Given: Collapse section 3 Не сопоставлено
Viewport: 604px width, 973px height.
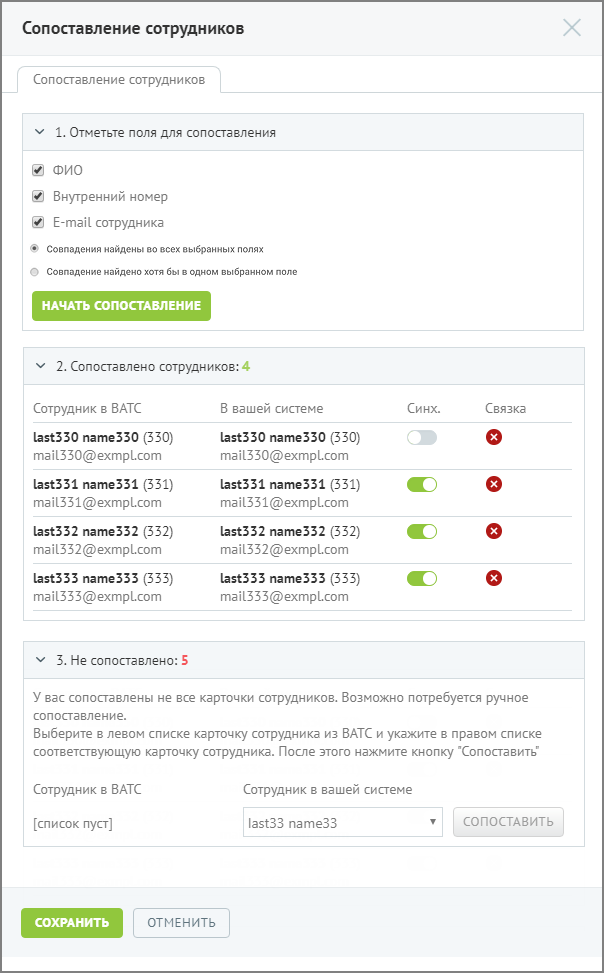Looking at the screenshot, I should (x=41, y=660).
